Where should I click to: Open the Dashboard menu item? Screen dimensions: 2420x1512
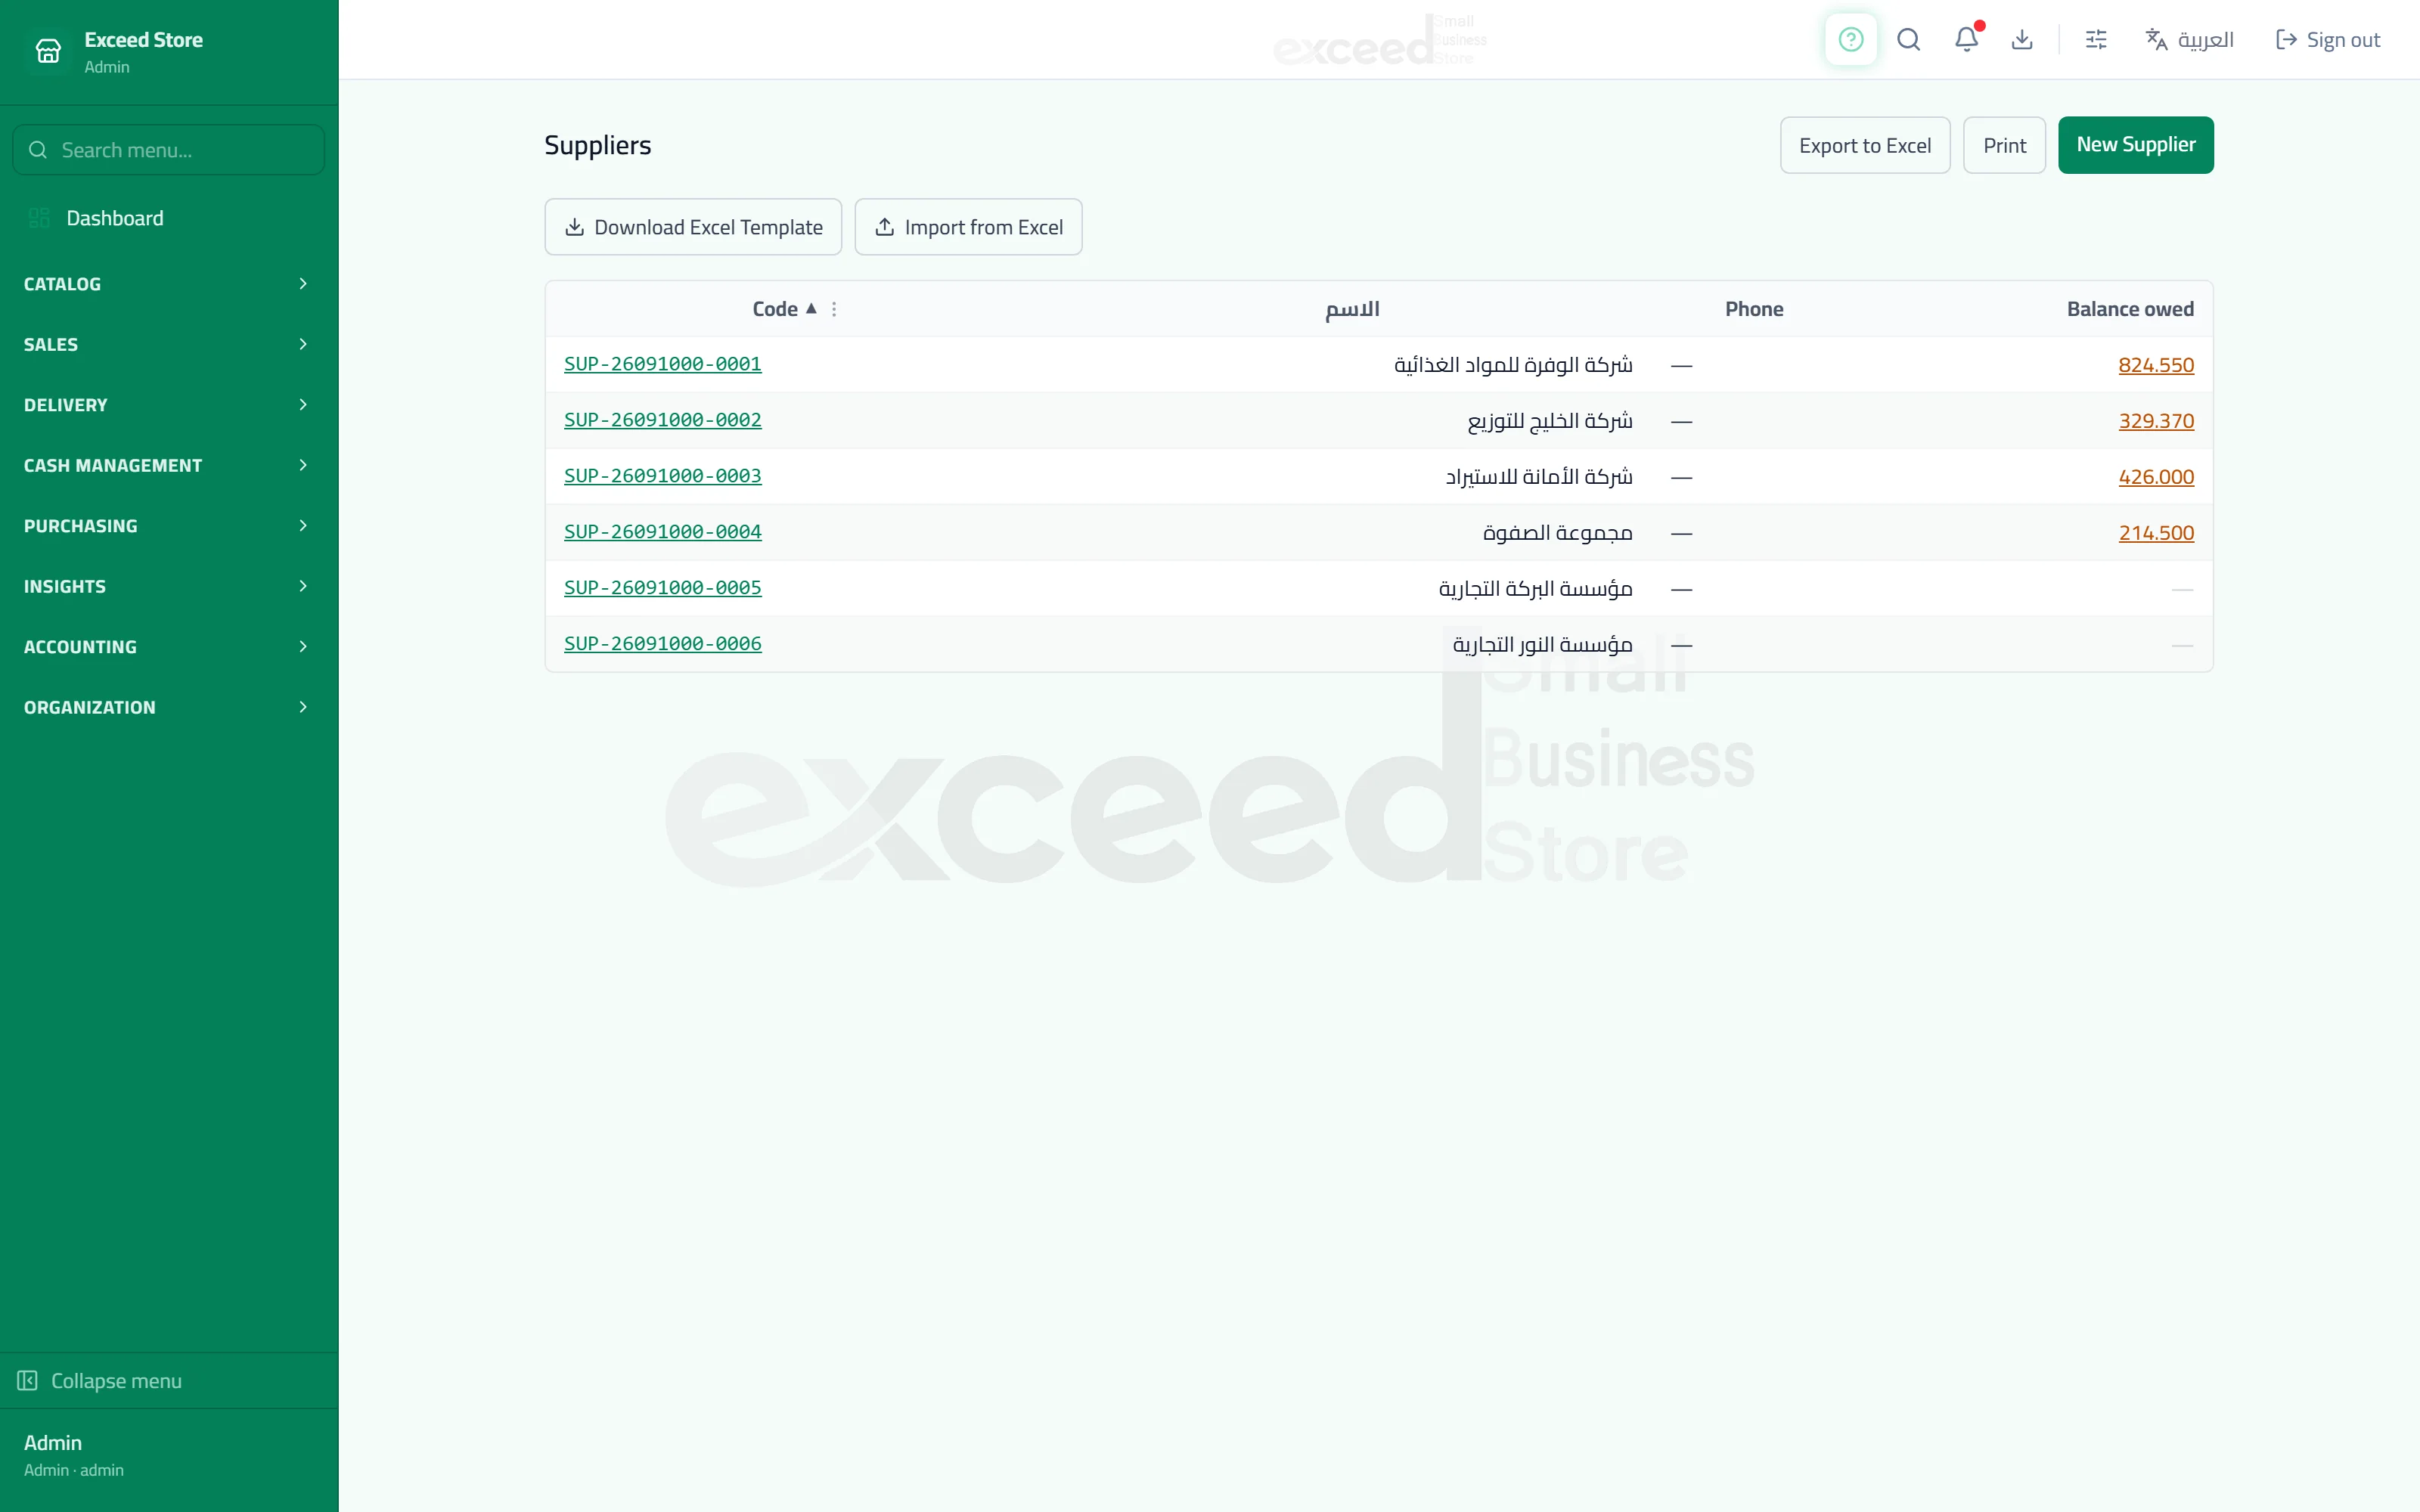[168, 218]
